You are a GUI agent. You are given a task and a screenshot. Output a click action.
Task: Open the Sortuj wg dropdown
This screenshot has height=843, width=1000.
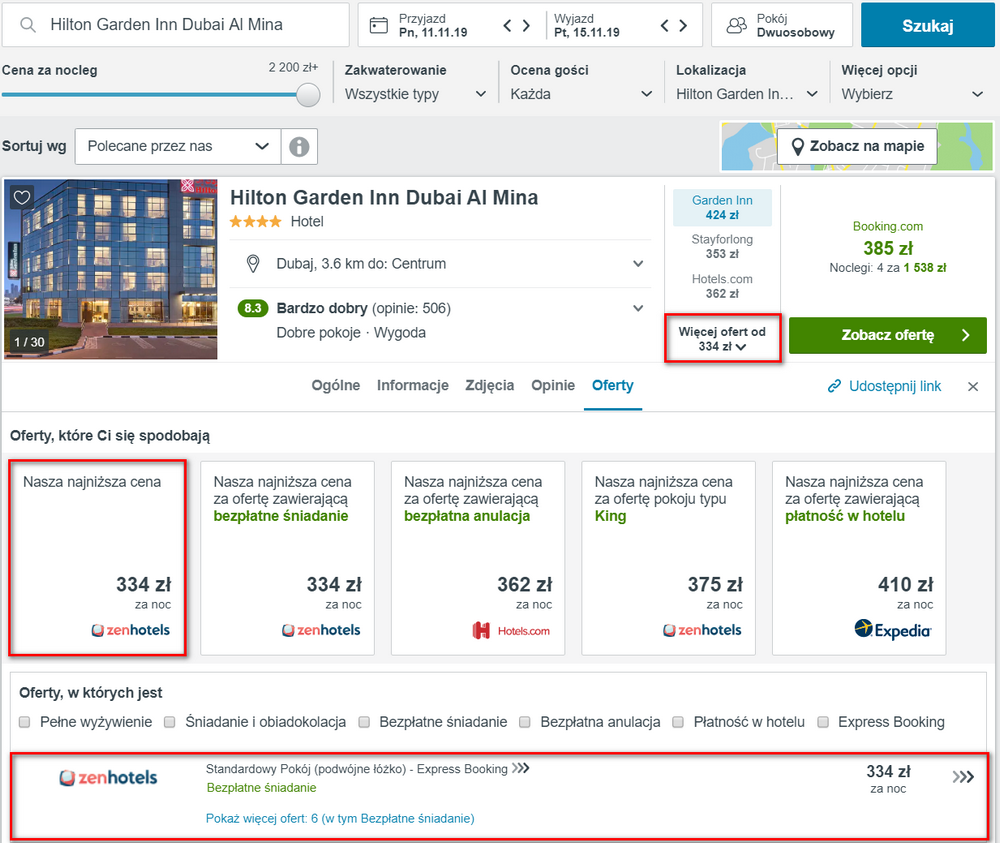[x=178, y=146]
